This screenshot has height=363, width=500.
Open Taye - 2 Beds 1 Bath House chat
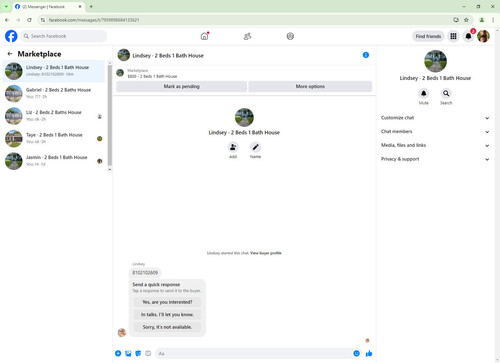pos(54,138)
